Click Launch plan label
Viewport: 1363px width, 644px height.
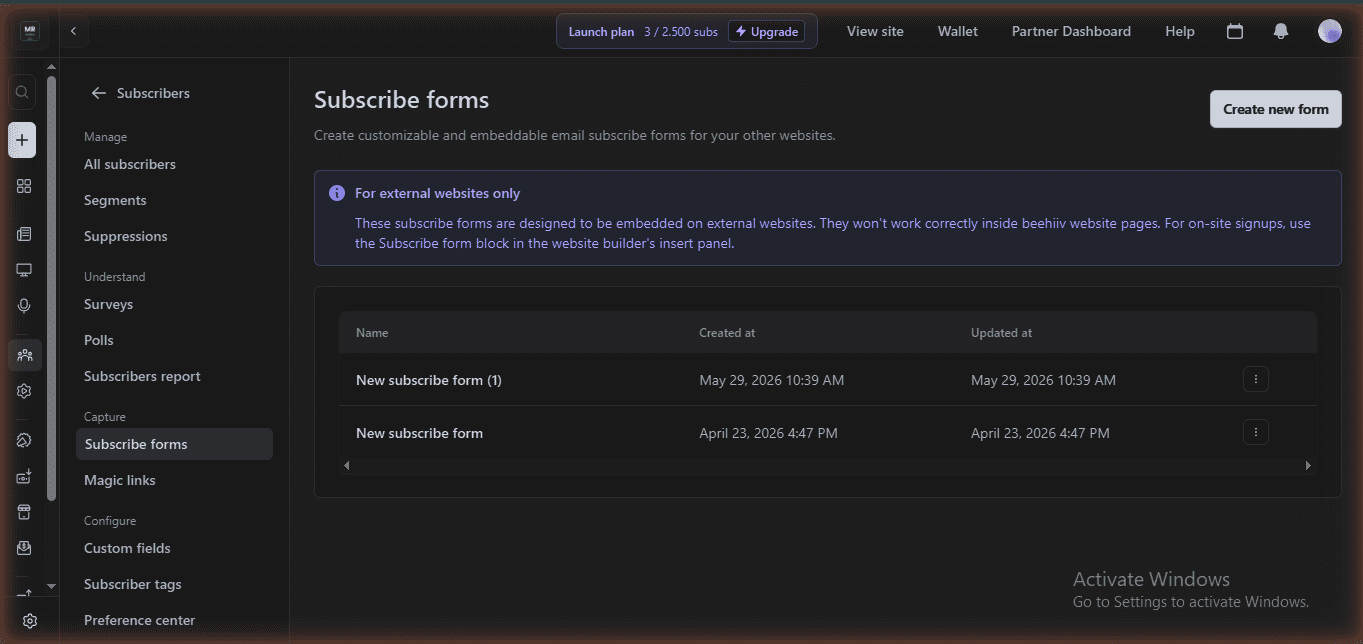[x=601, y=32]
